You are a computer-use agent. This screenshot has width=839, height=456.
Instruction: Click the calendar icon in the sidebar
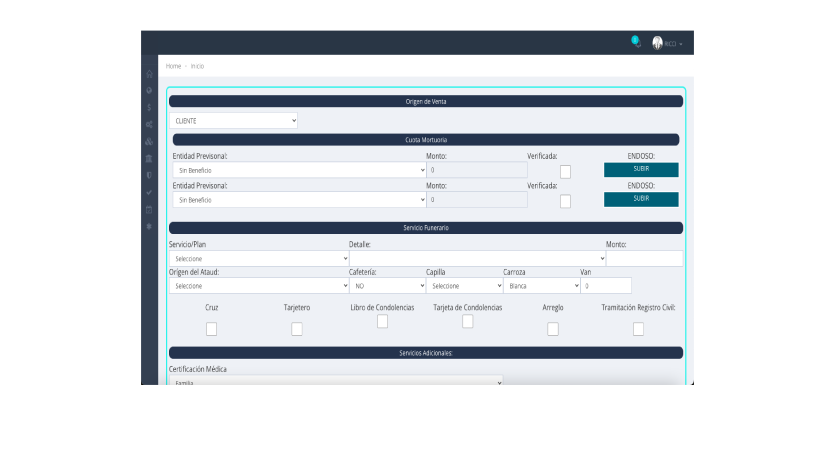click(x=149, y=209)
